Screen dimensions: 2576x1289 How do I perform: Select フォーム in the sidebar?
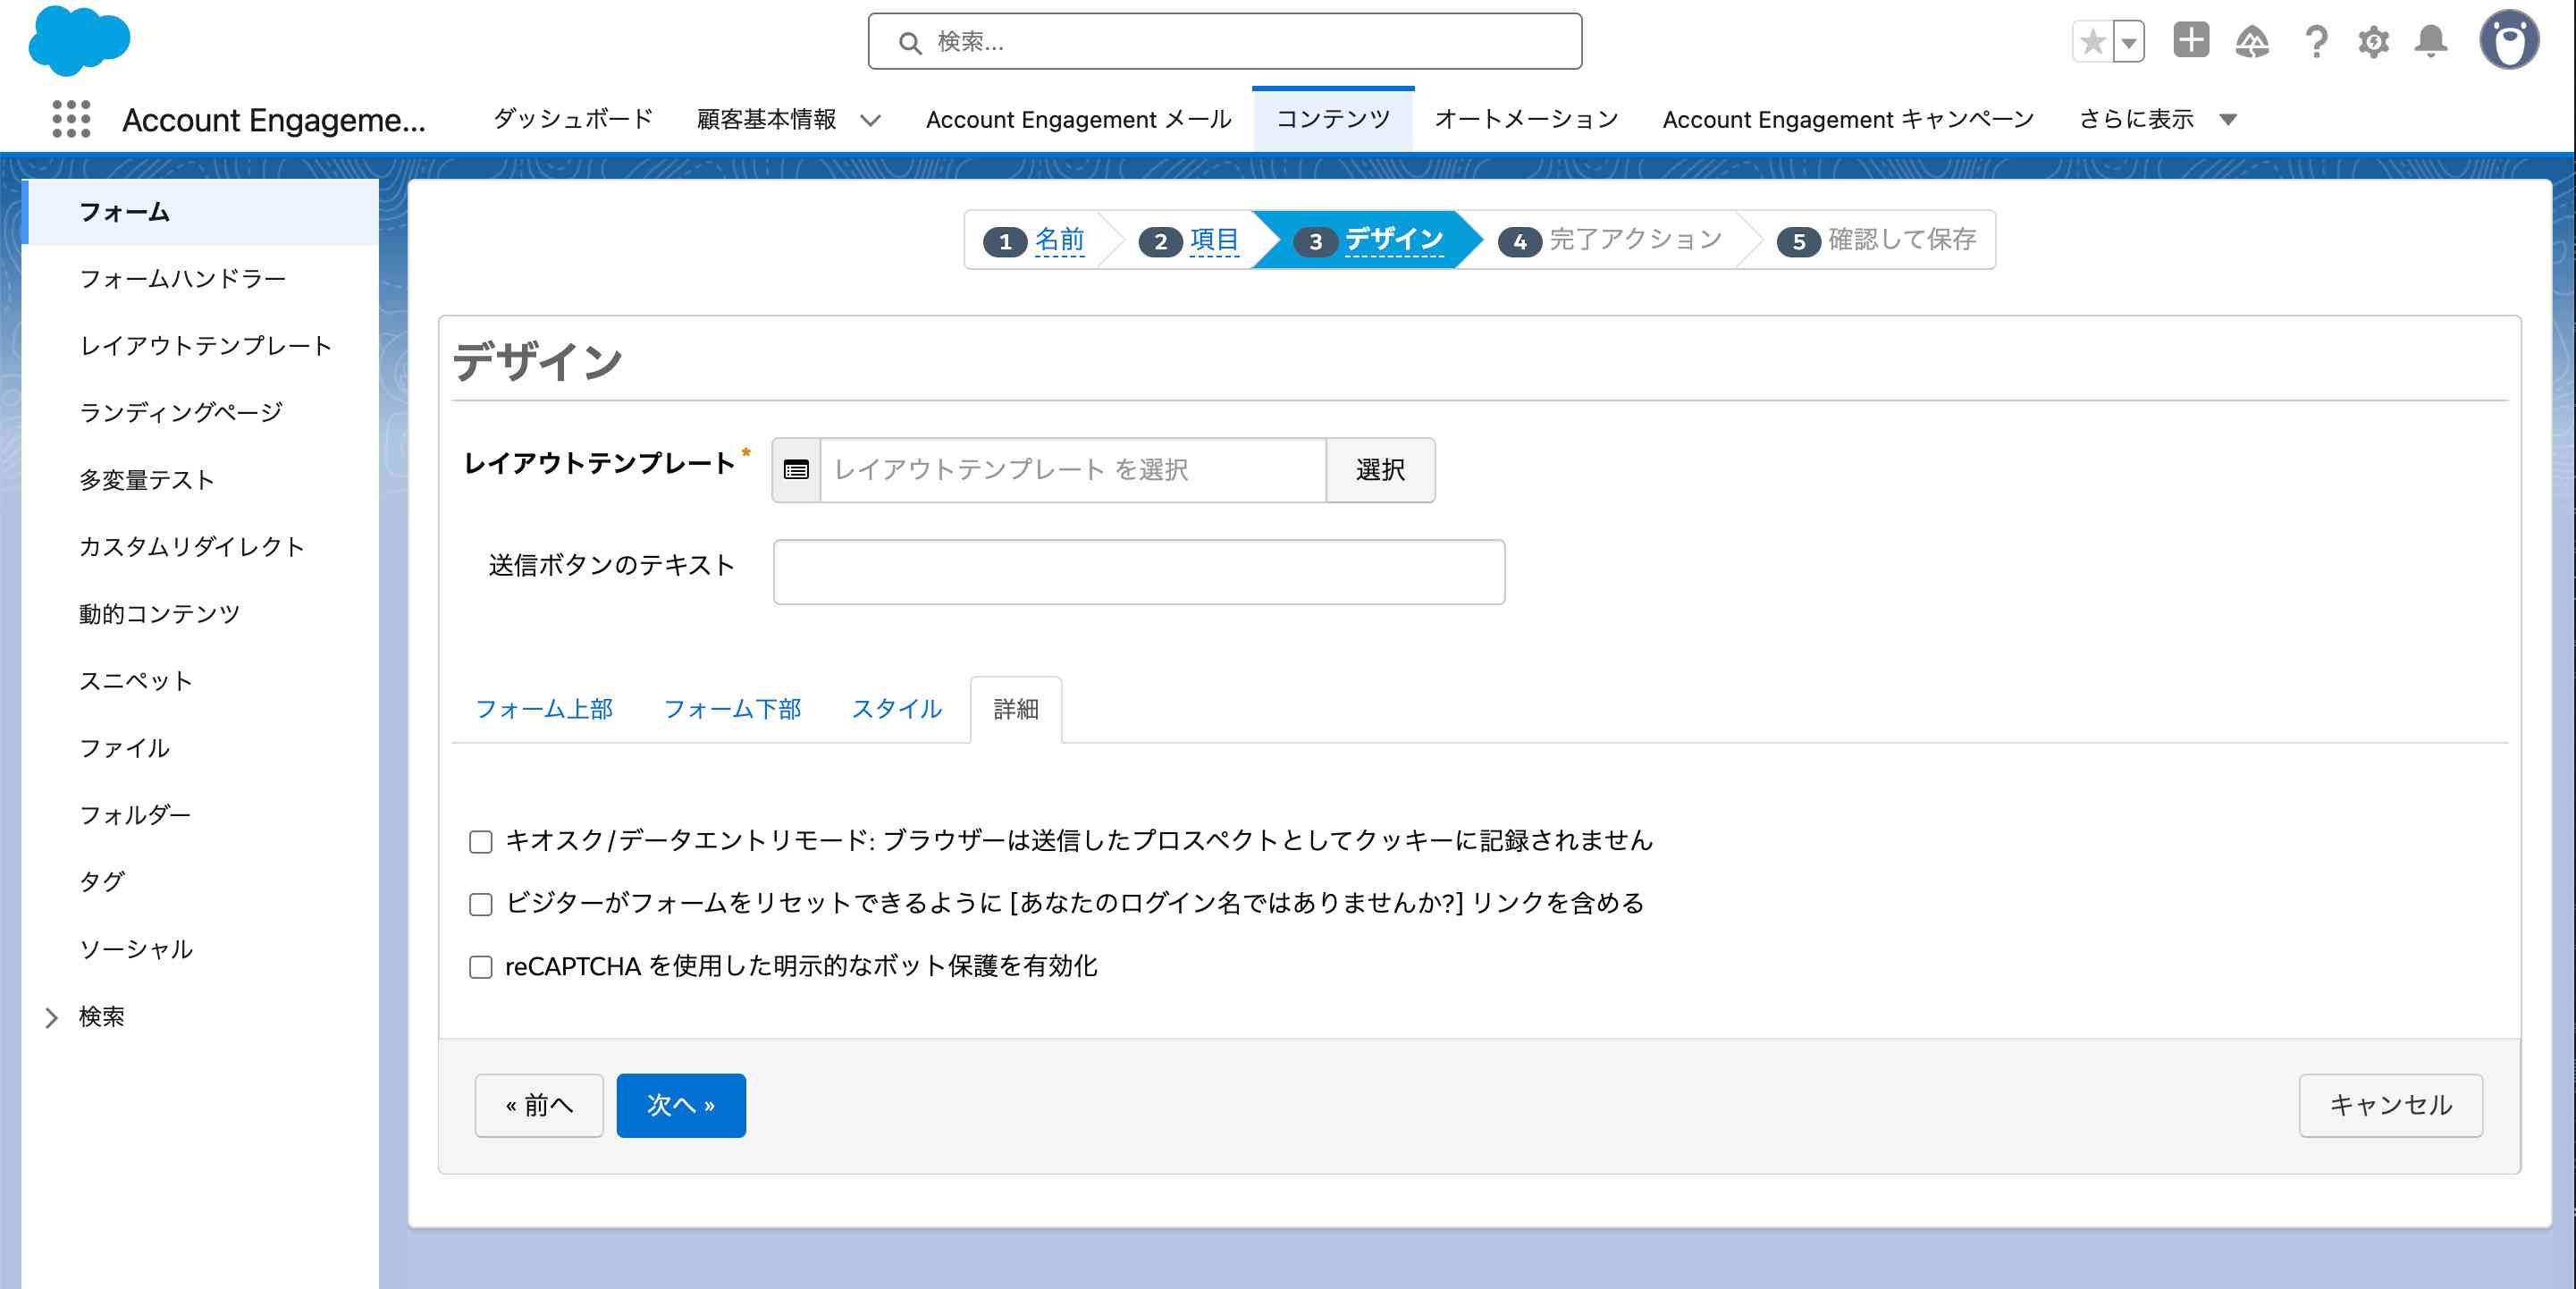click(x=201, y=212)
